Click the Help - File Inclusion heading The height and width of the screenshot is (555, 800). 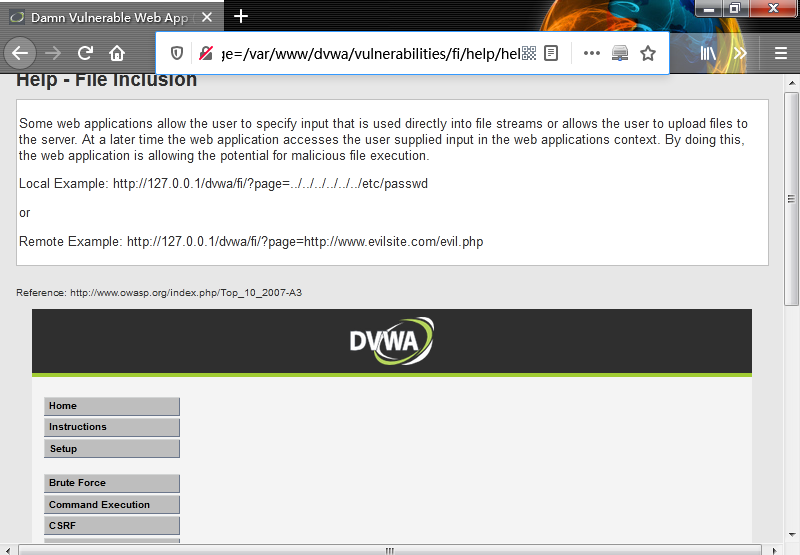(x=106, y=81)
